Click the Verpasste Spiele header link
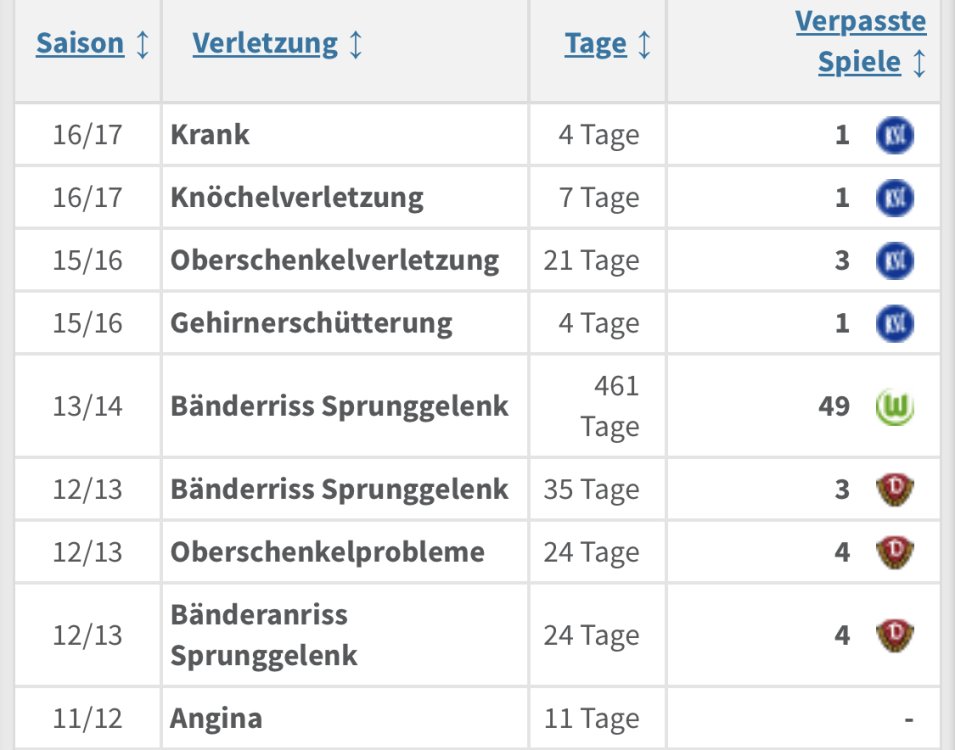The height and width of the screenshot is (750, 955). 860,41
